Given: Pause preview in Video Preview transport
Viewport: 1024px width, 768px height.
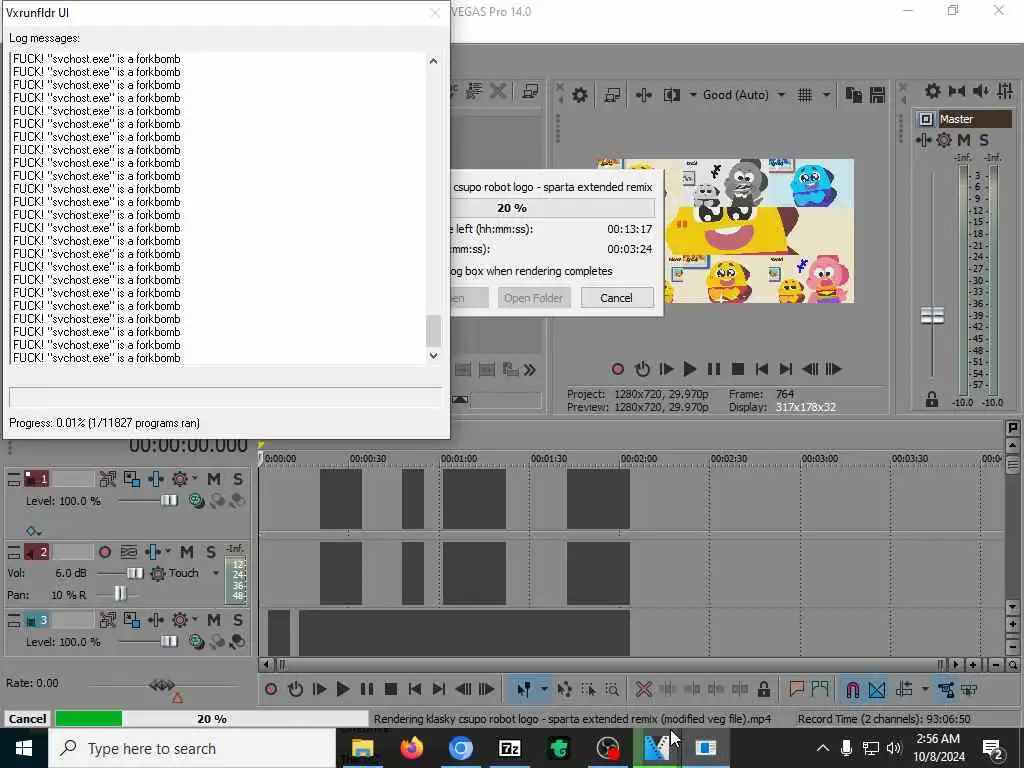Looking at the screenshot, I should tap(714, 369).
